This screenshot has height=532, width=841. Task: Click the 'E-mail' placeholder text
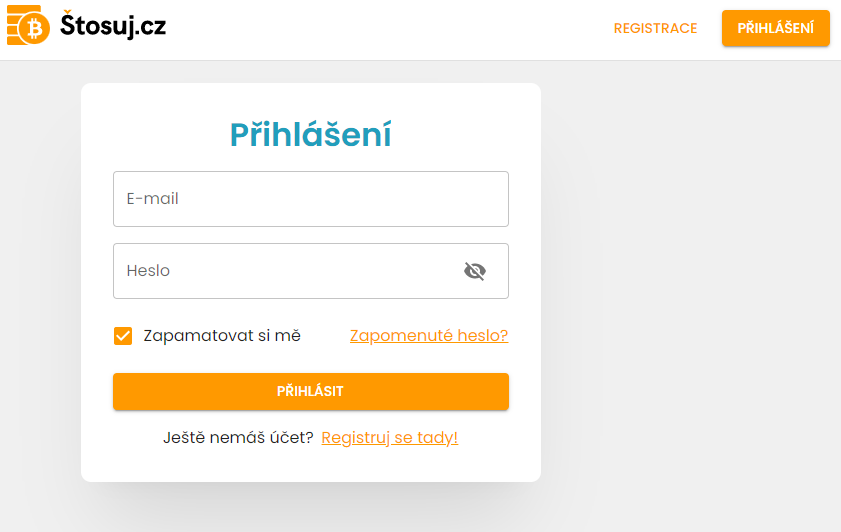[x=152, y=199]
